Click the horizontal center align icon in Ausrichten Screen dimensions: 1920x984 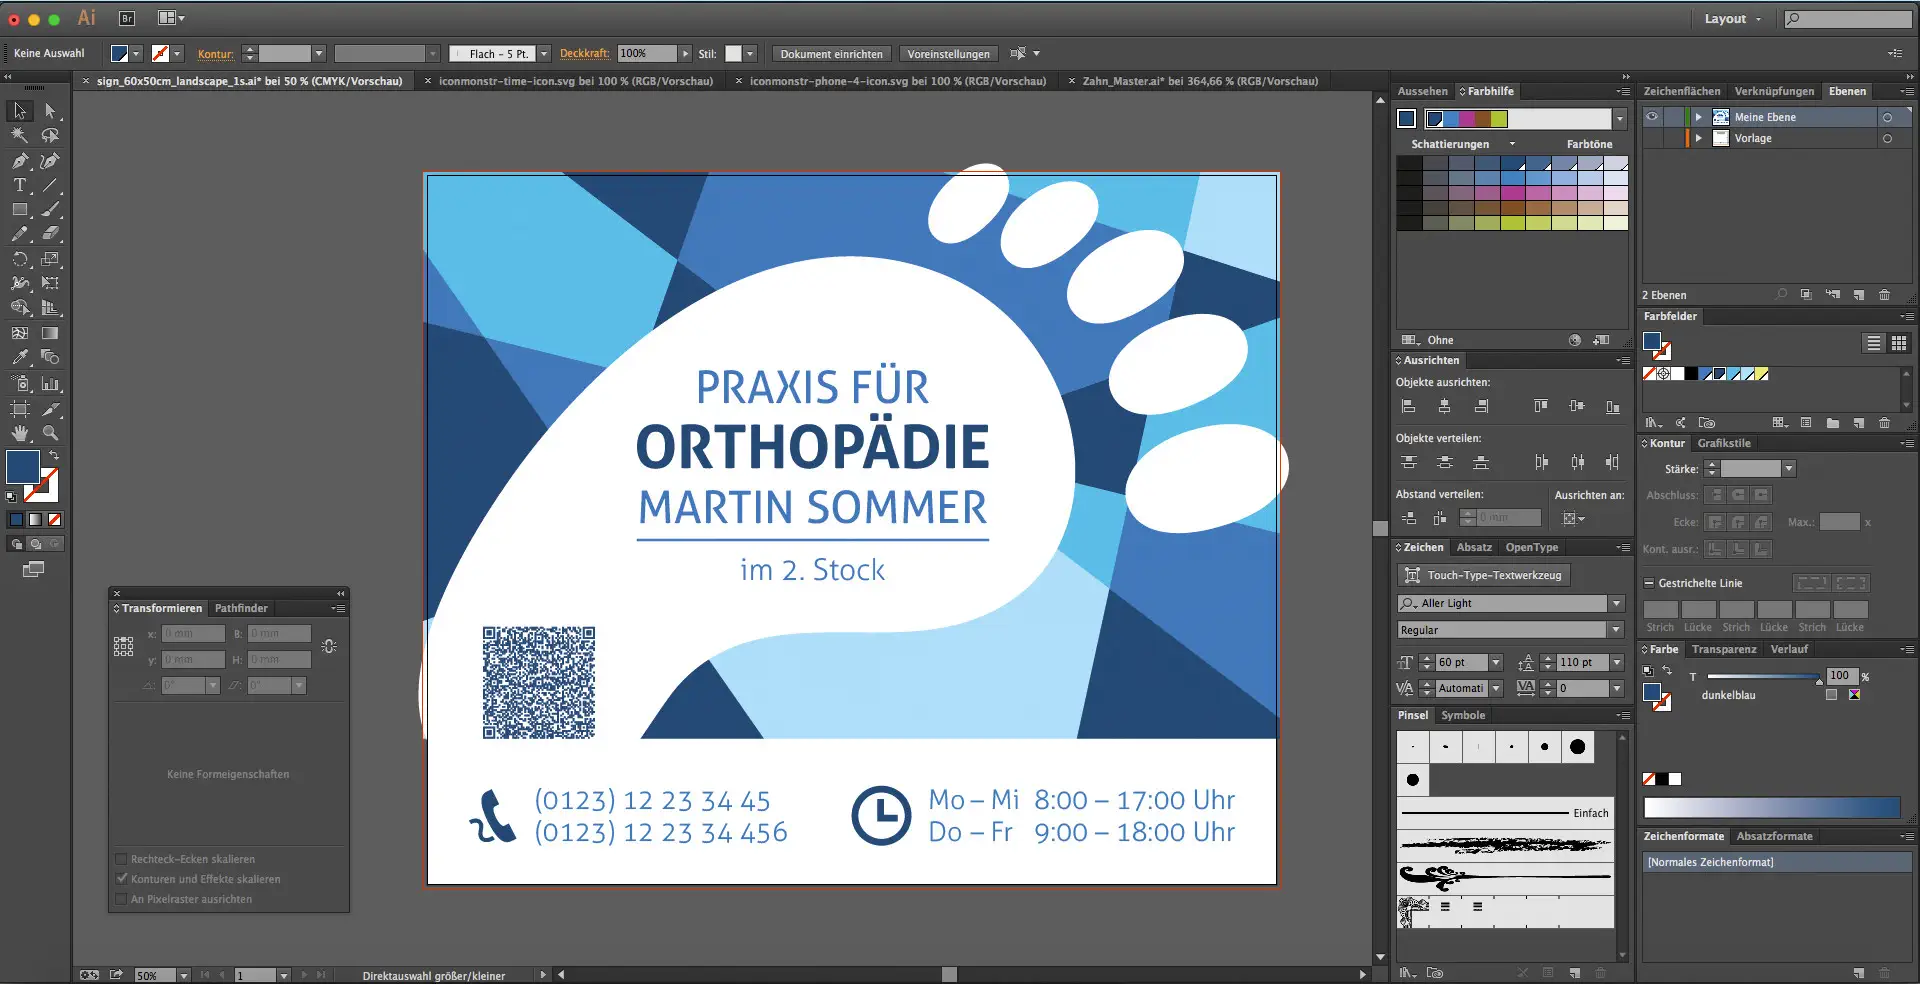[x=1445, y=406]
